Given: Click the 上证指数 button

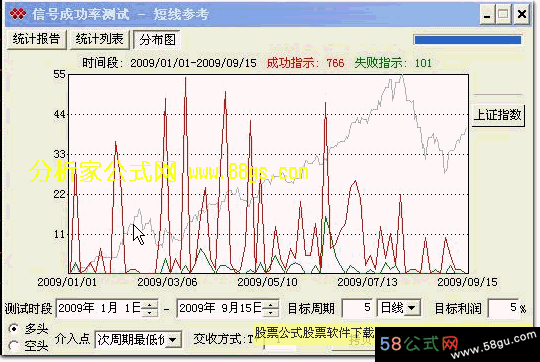Looking at the screenshot, I should tap(498, 115).
